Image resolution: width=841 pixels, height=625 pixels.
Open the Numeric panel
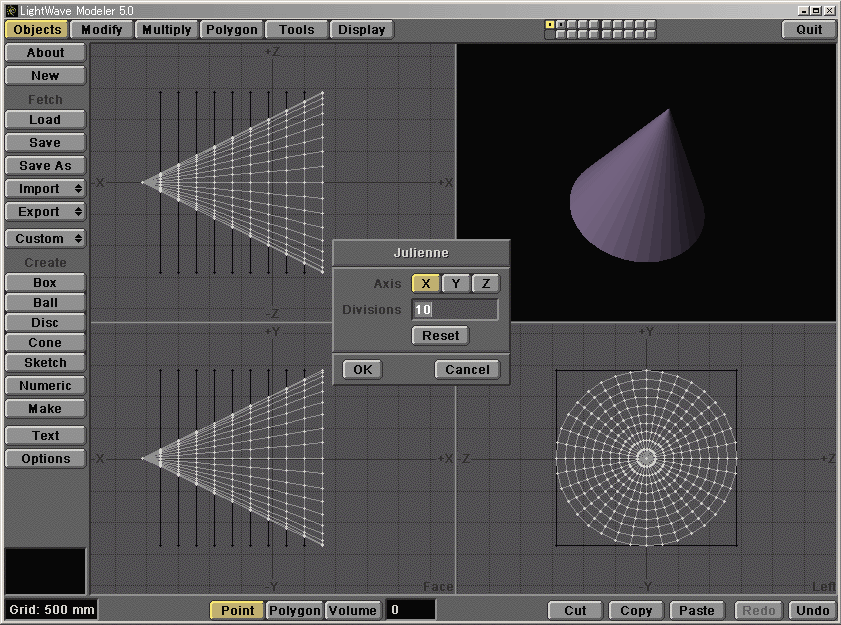pos(44,385)
